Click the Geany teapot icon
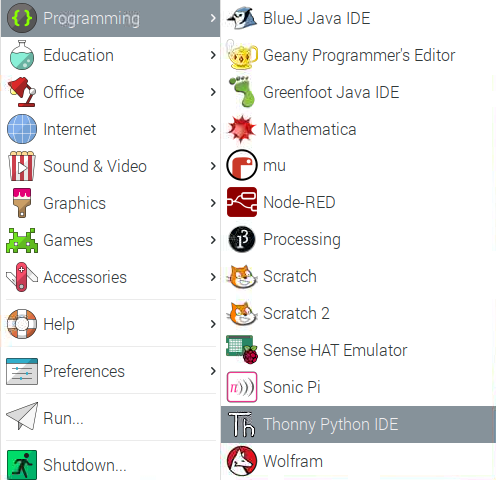This screenshot has width=496, height=480. [x=242, y=55]
